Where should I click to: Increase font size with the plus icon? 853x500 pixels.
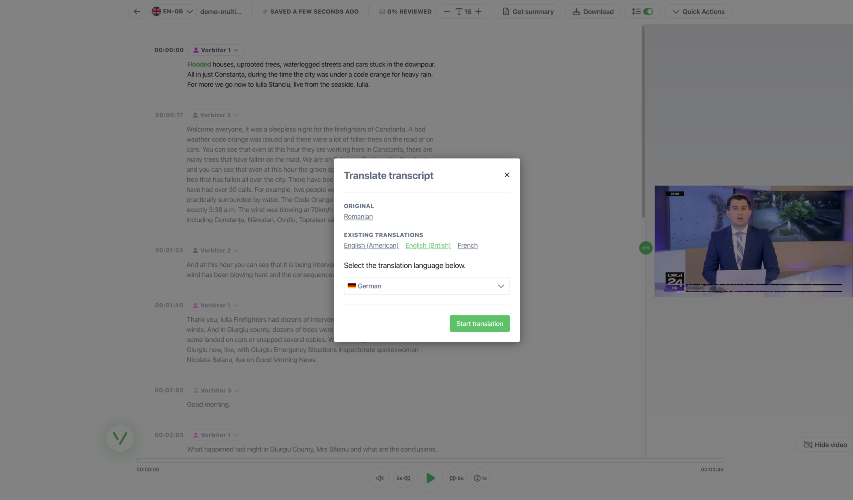click(x=478, y=11)
